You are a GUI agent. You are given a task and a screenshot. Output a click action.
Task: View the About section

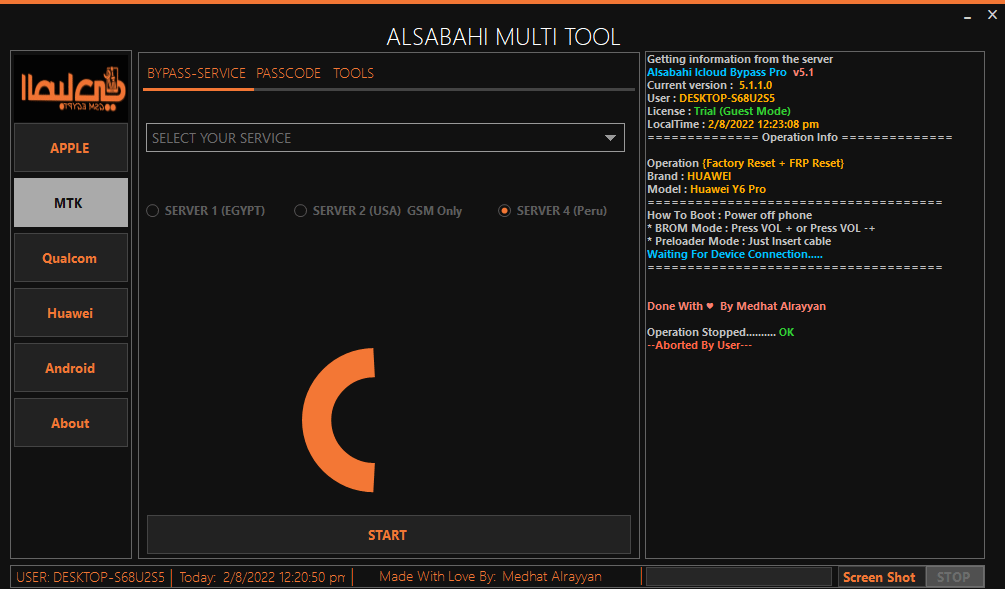[70, 422]
